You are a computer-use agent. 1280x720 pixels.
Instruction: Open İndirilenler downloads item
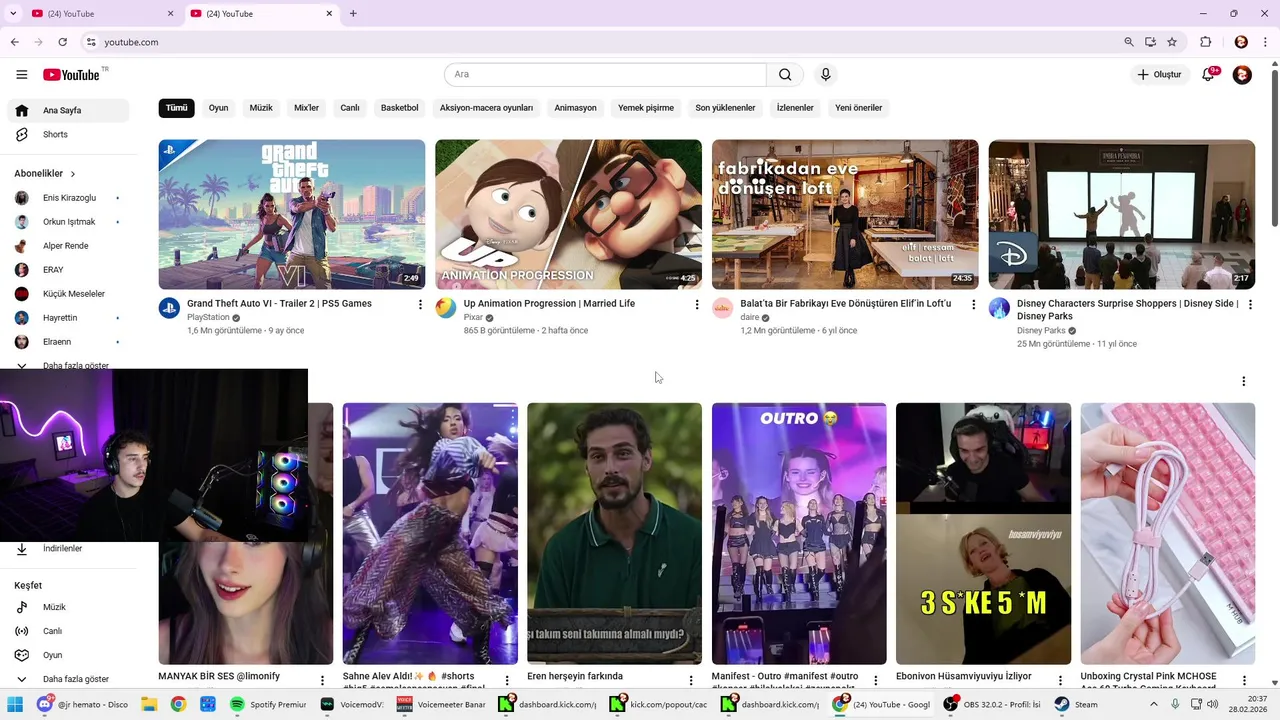tap(68, 548)
